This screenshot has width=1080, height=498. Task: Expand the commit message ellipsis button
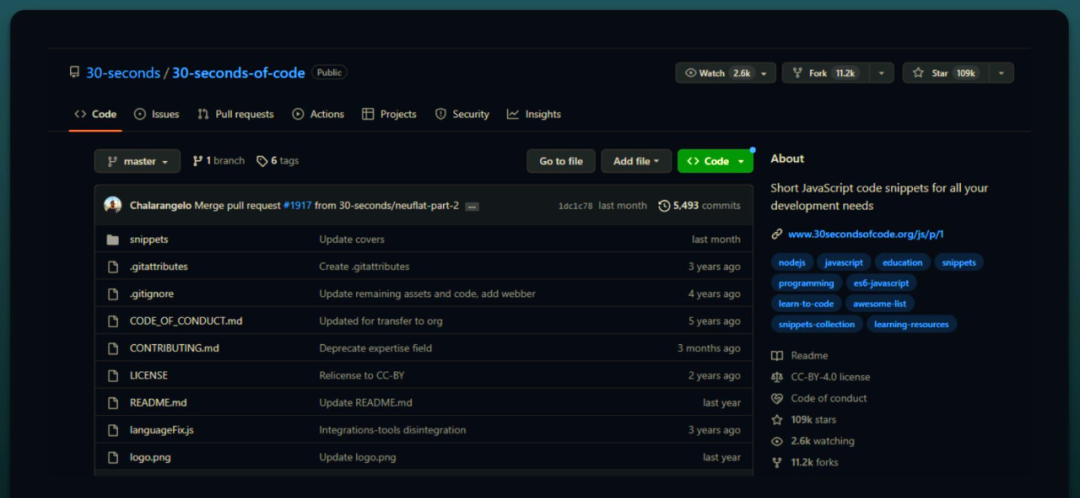[x=472, y=206]
